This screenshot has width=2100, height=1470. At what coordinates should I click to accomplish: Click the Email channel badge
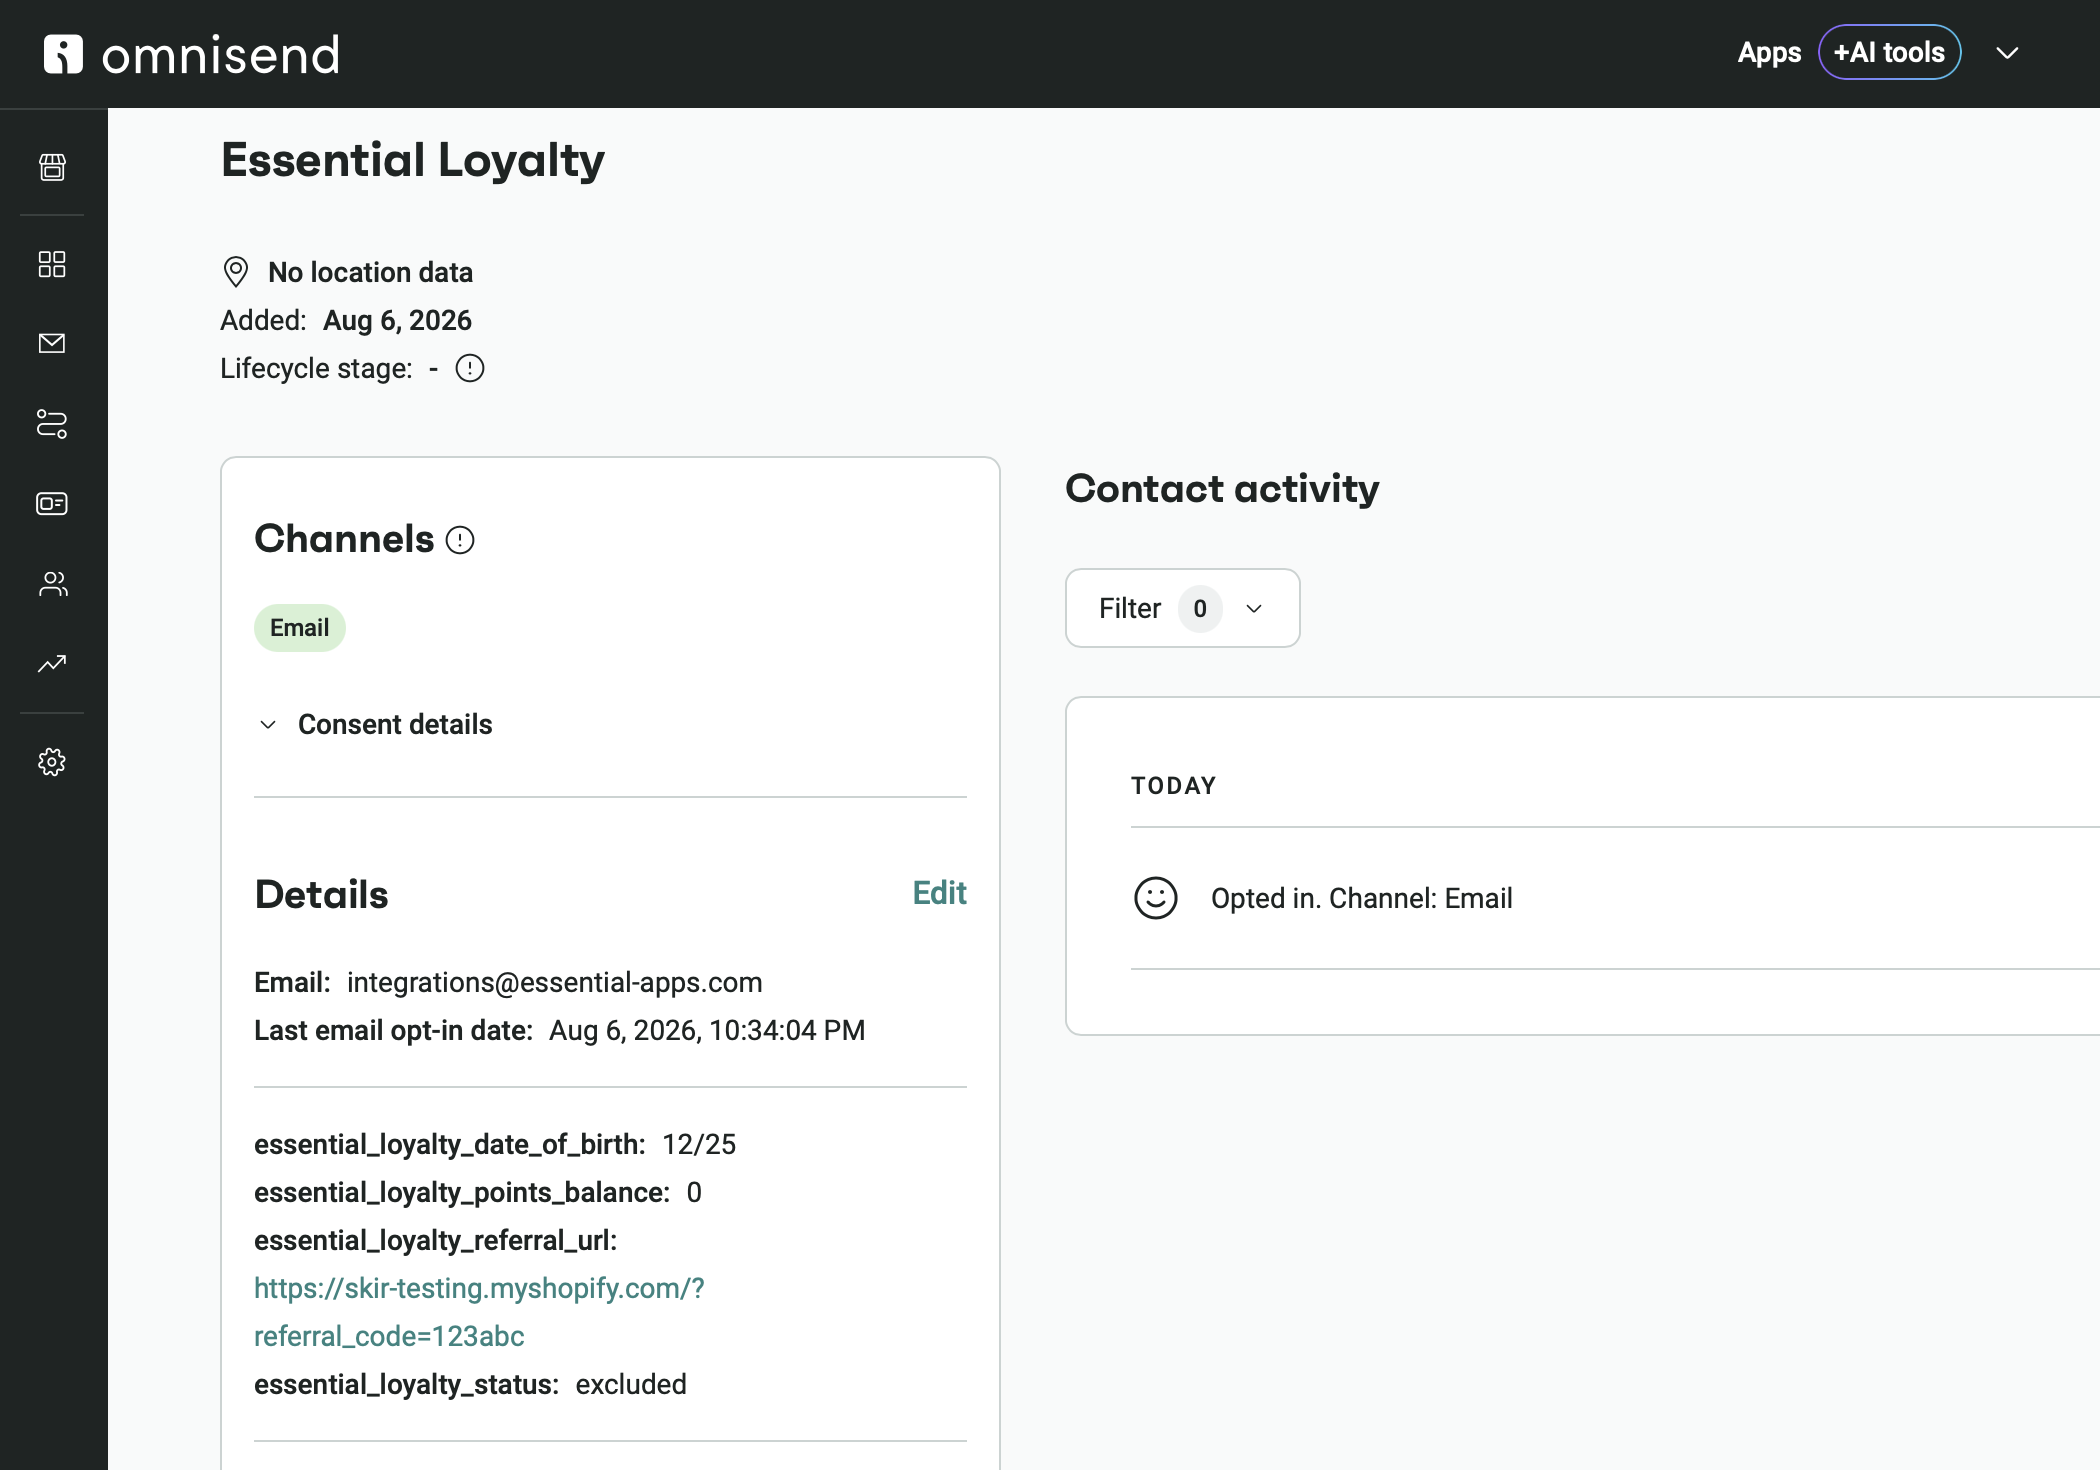click(x=300, y=628)
